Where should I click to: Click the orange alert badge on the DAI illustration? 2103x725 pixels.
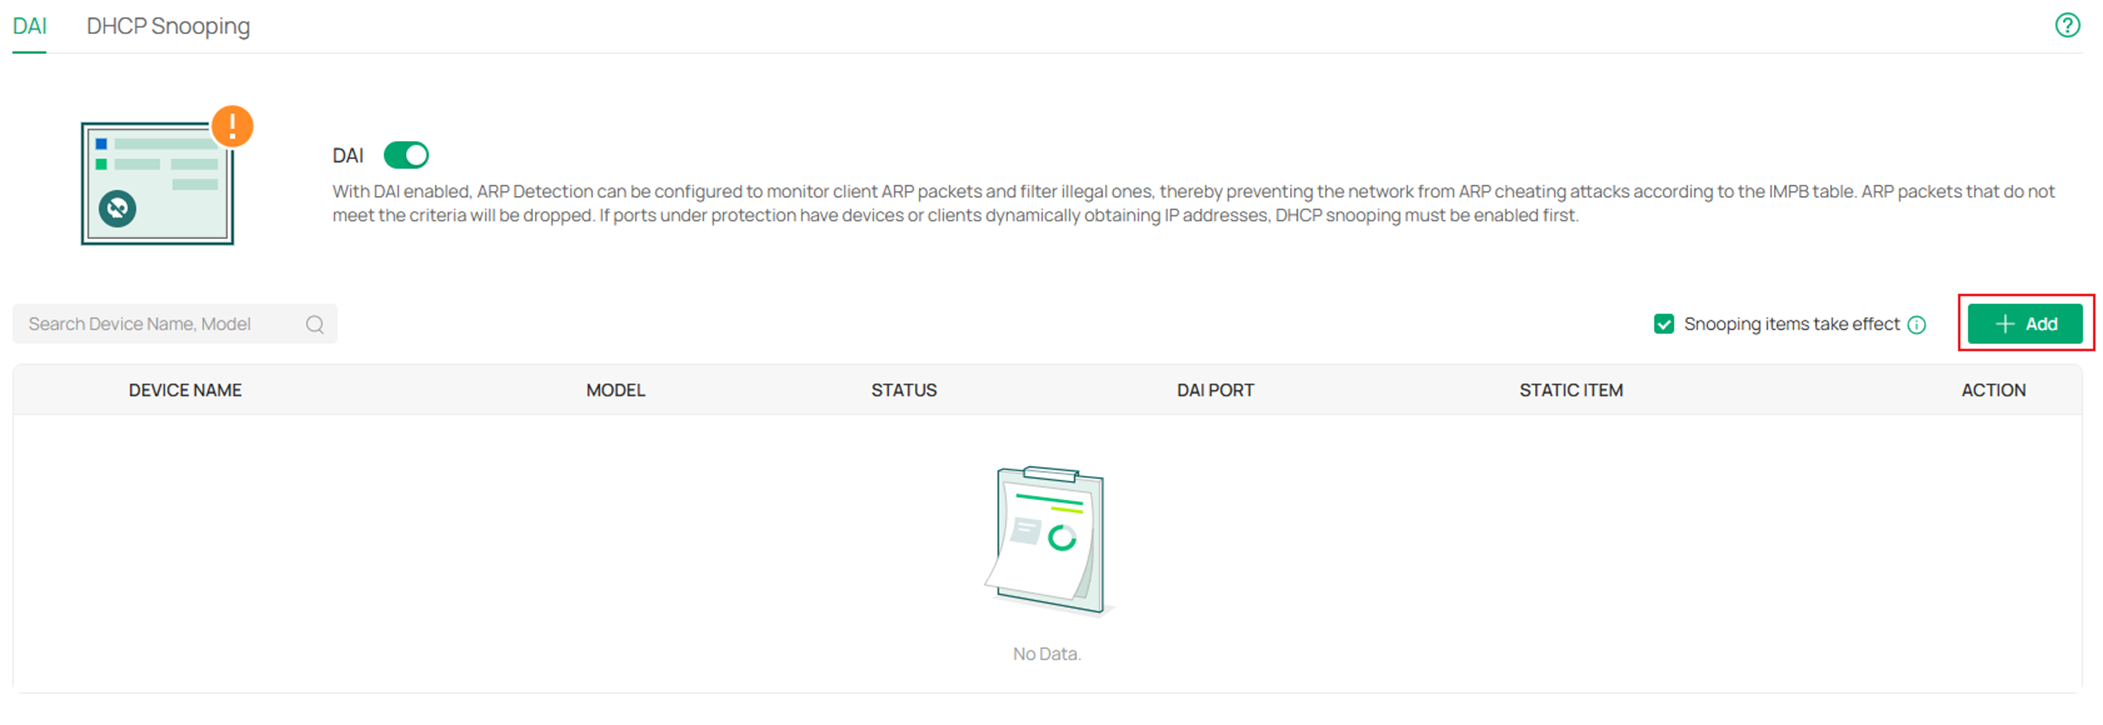click(x=232, y=125)
